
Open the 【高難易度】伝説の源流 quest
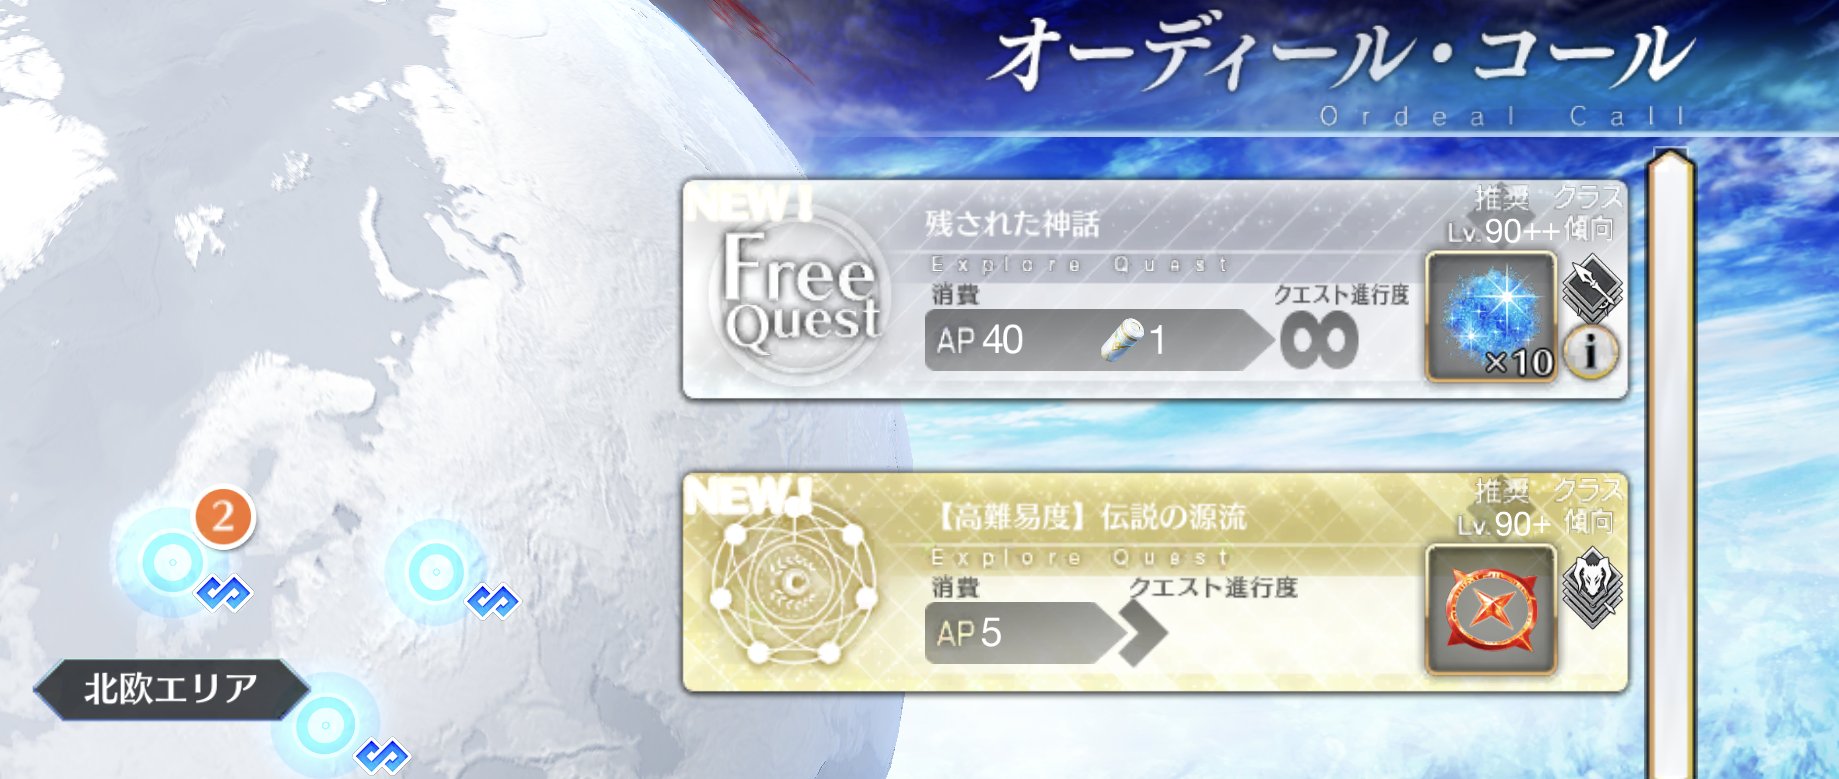click(x=1155, y=583)
